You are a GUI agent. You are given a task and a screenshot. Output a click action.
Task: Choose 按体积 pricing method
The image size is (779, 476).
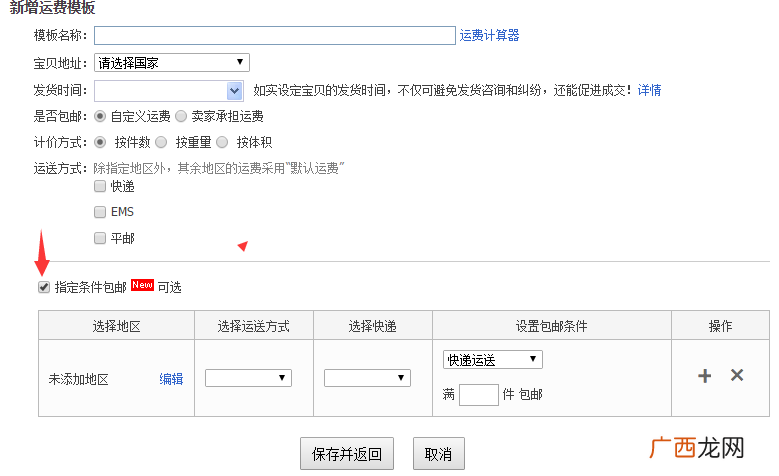(222, 143)
